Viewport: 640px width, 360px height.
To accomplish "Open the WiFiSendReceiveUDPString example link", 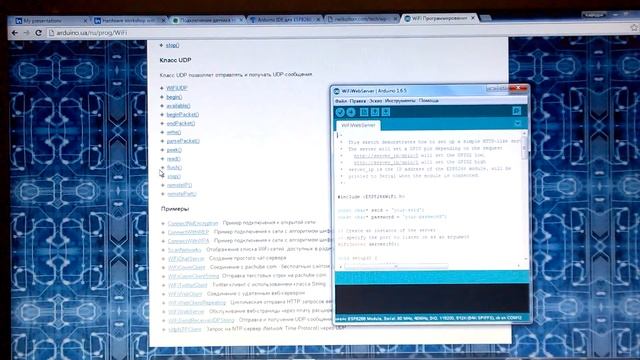I will coord(201,320).
